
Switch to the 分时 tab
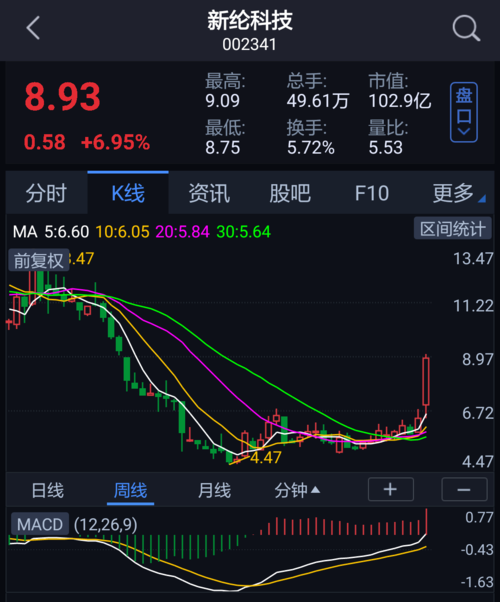click(x=46, y=193)
